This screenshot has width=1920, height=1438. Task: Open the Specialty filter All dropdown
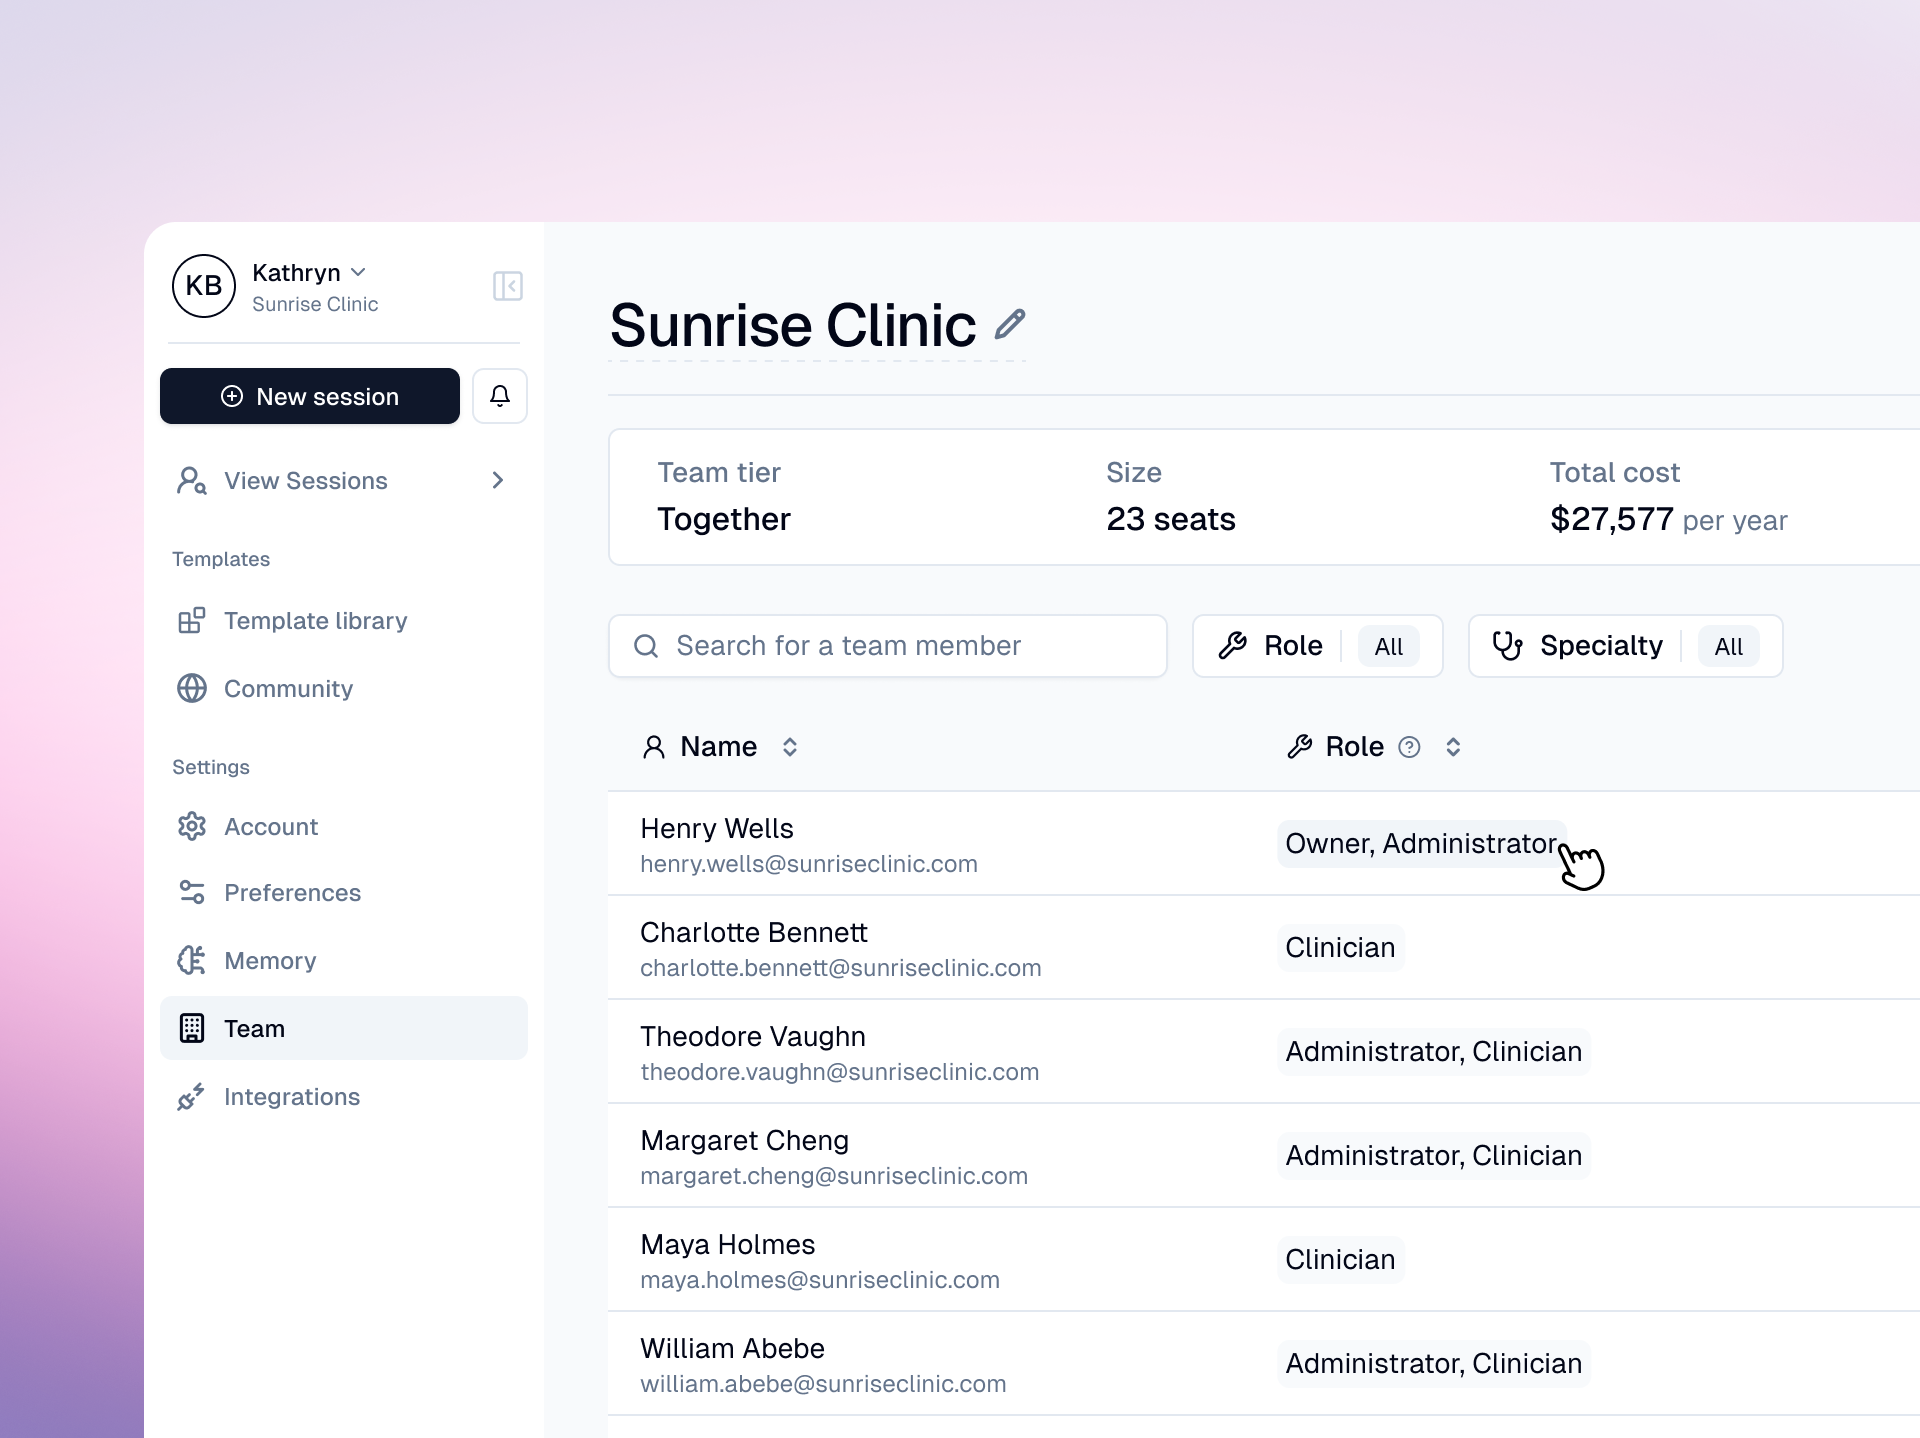pyautogui.click(x=1727, y=646)
